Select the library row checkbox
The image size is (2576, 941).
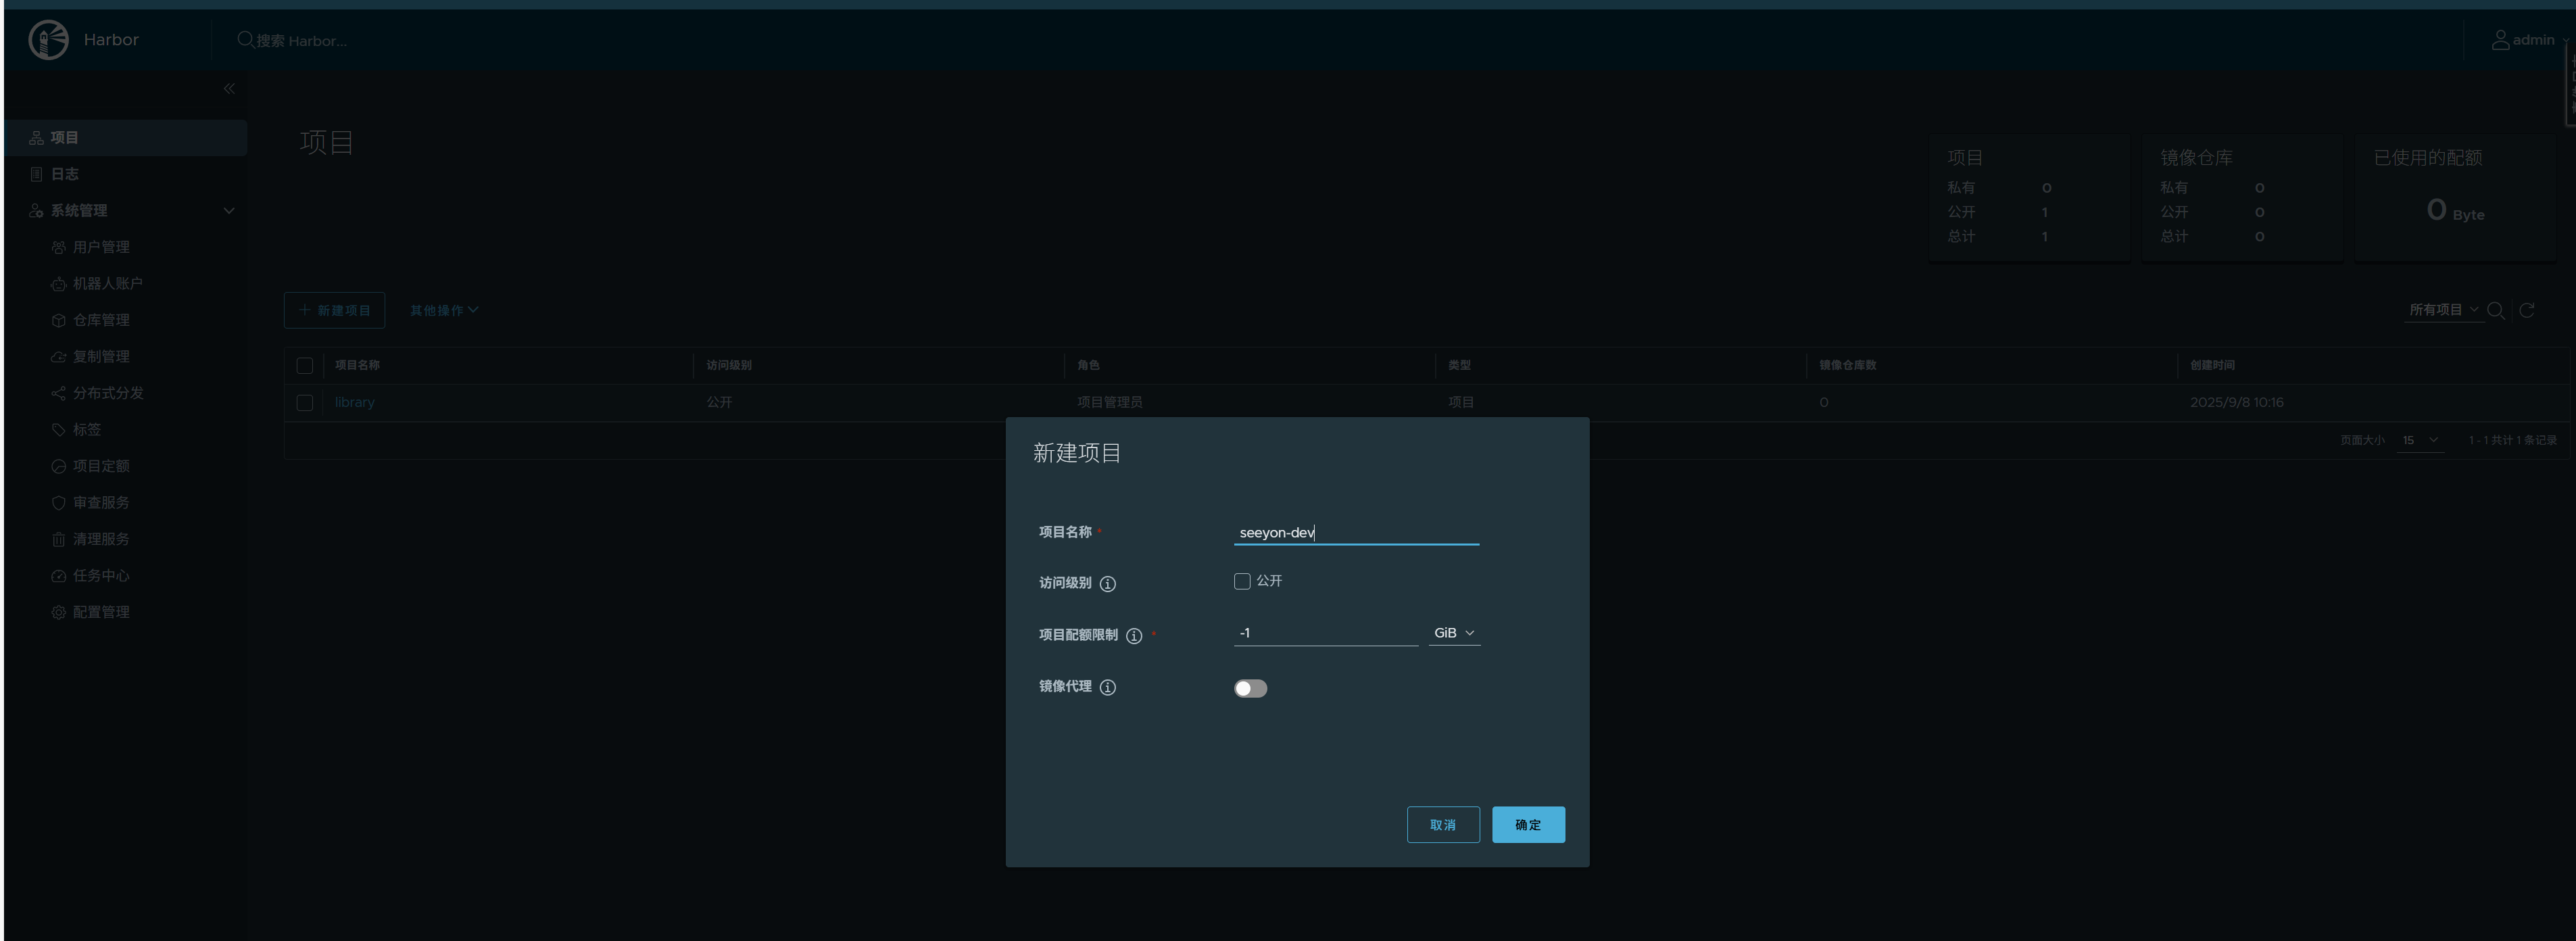tap(305, 403)
